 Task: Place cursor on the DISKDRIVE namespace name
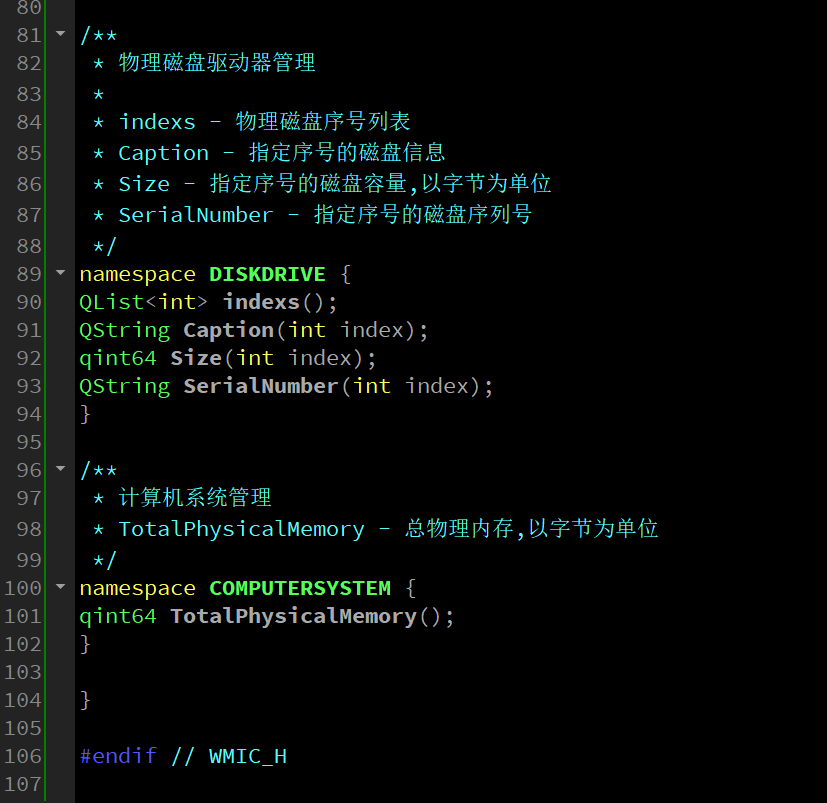pyautogui.click(x=267, y=274)
